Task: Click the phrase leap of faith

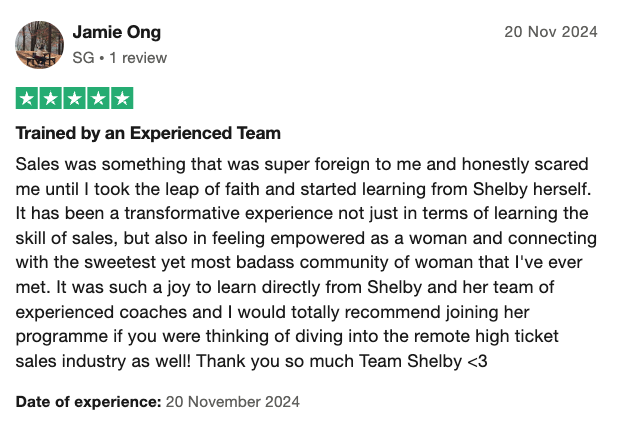Action: (x=204, y=189)
